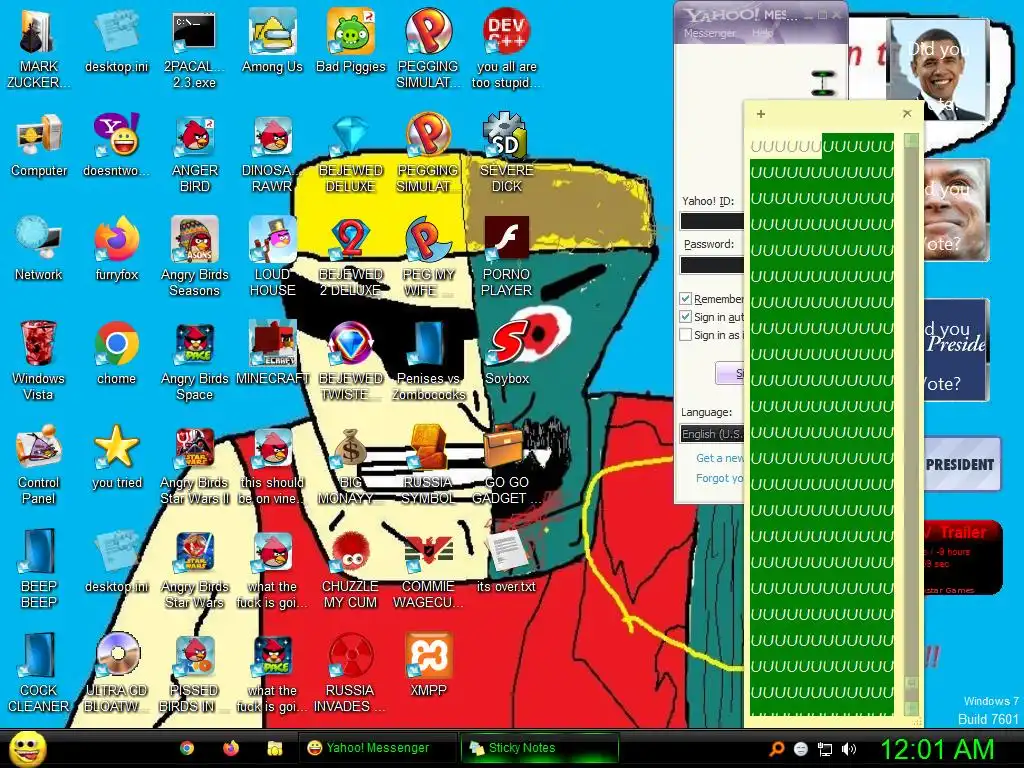Image resolution: width=1024 pixels, height=768 pixels.
Task: Open the 12:01 AM taskbar clock
Action: coord(937,749)
